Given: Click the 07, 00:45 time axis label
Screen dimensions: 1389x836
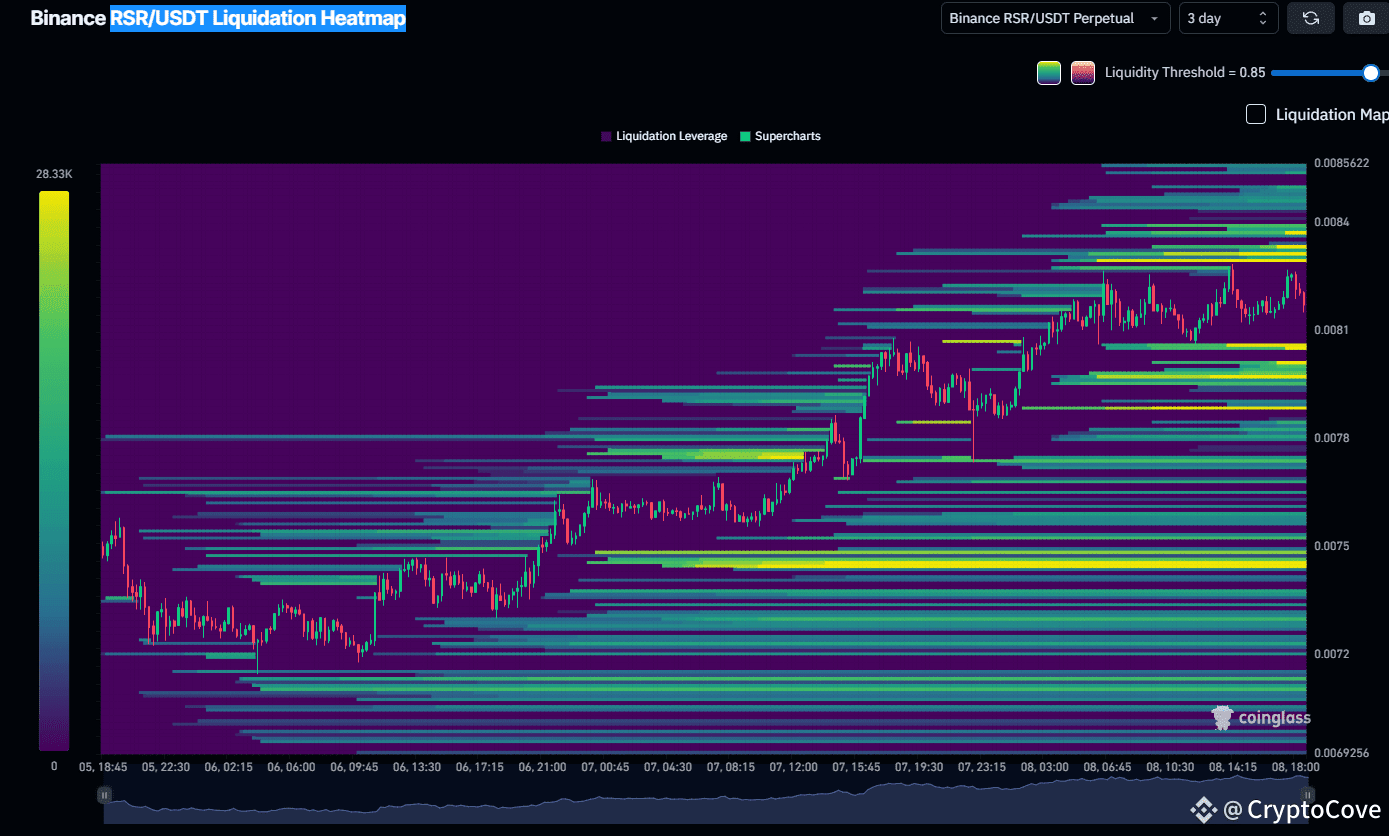Looking at the screenshot, I should 604,767.
